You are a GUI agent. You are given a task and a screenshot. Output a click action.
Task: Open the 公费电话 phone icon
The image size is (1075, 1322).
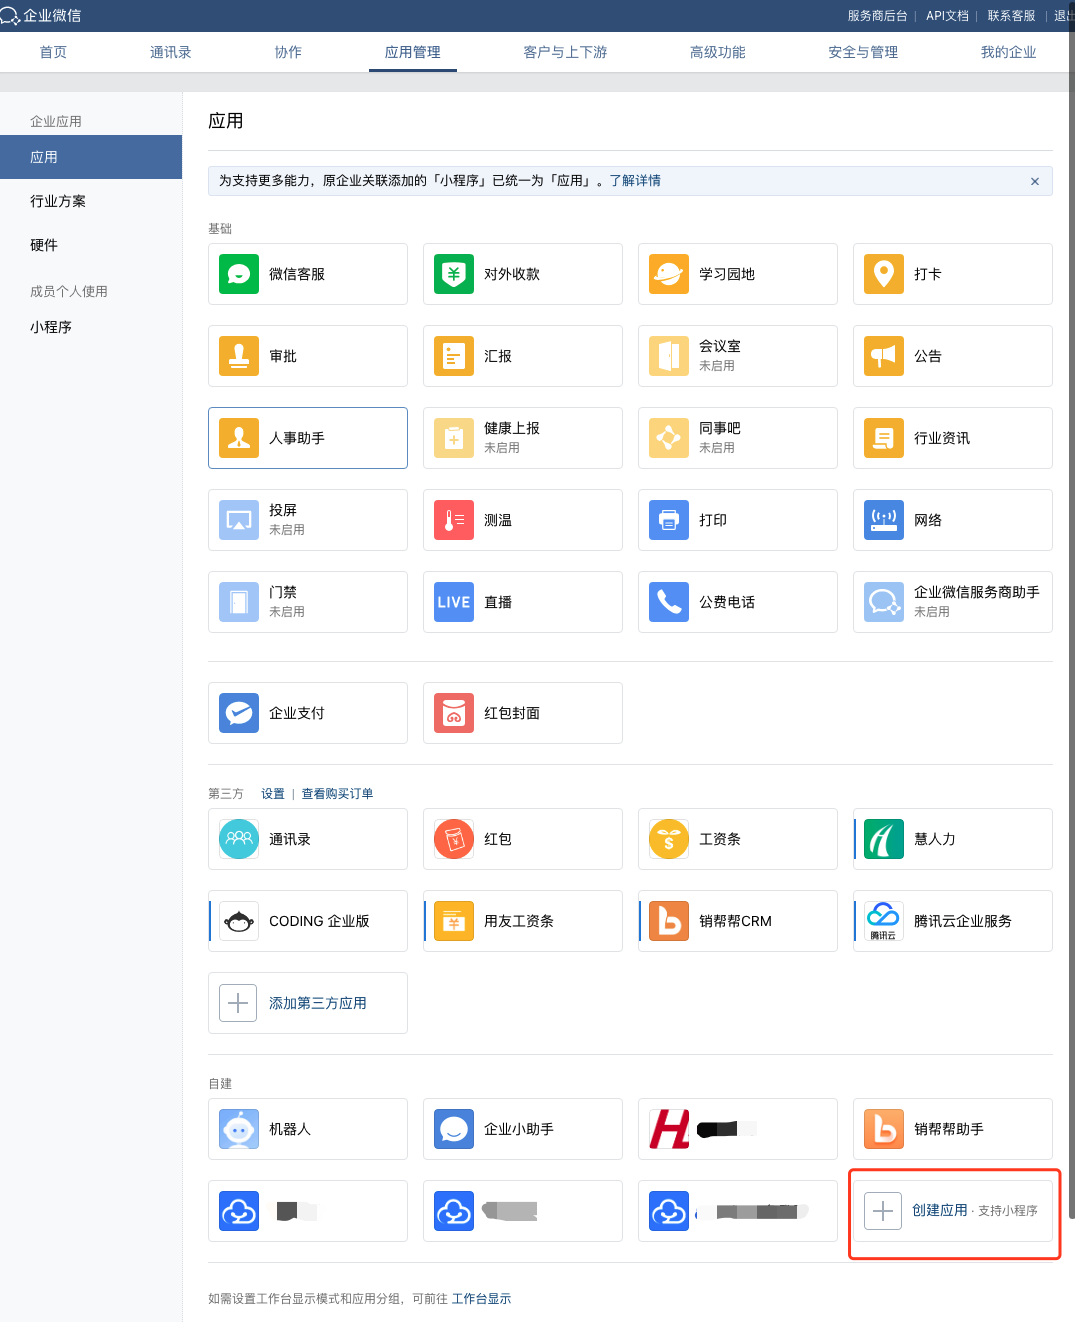point(669,602)
